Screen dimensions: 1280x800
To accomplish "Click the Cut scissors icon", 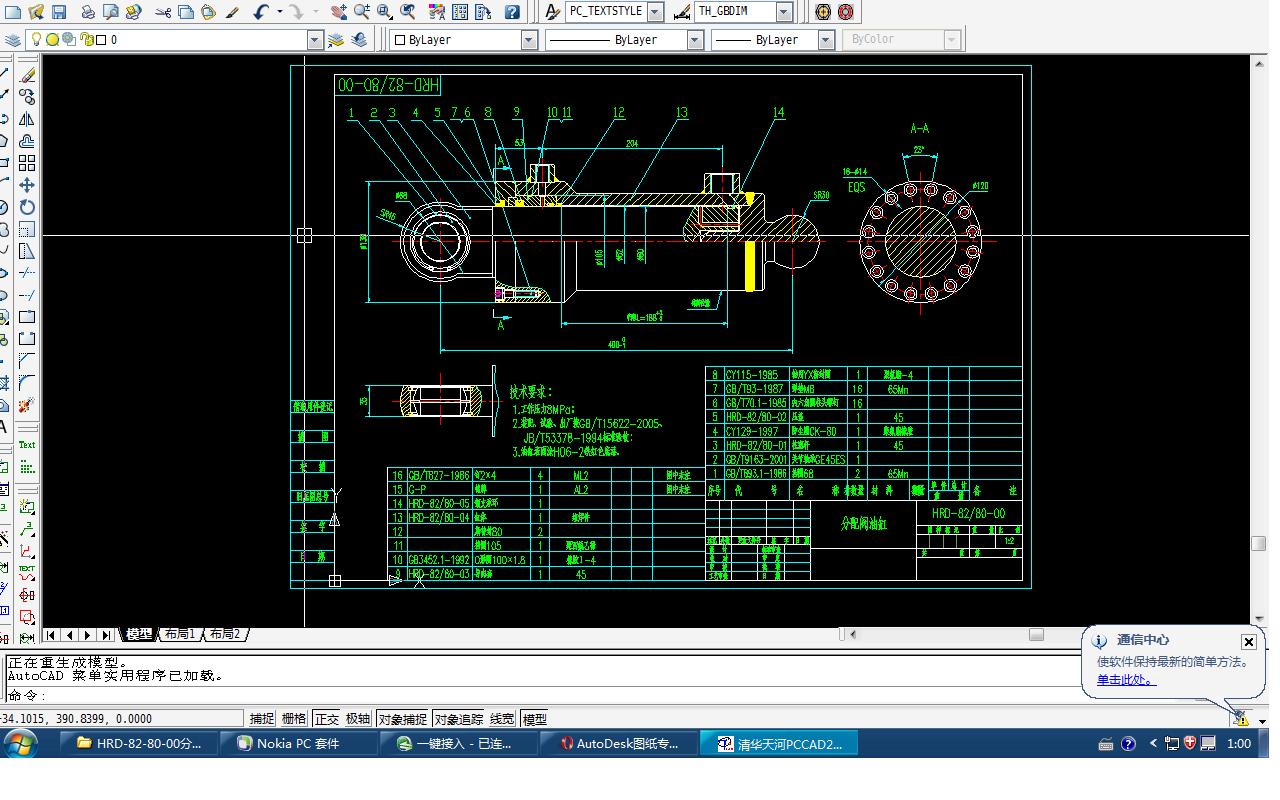I will coord(163,12).
